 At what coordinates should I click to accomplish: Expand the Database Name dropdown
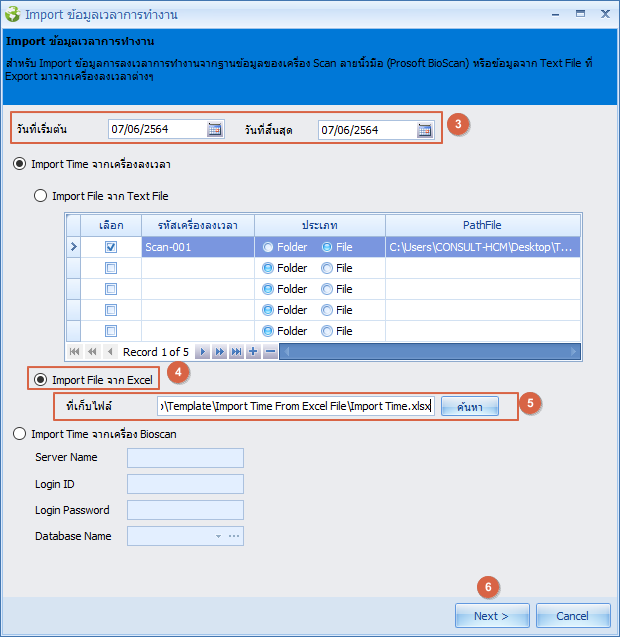(219, 536)
